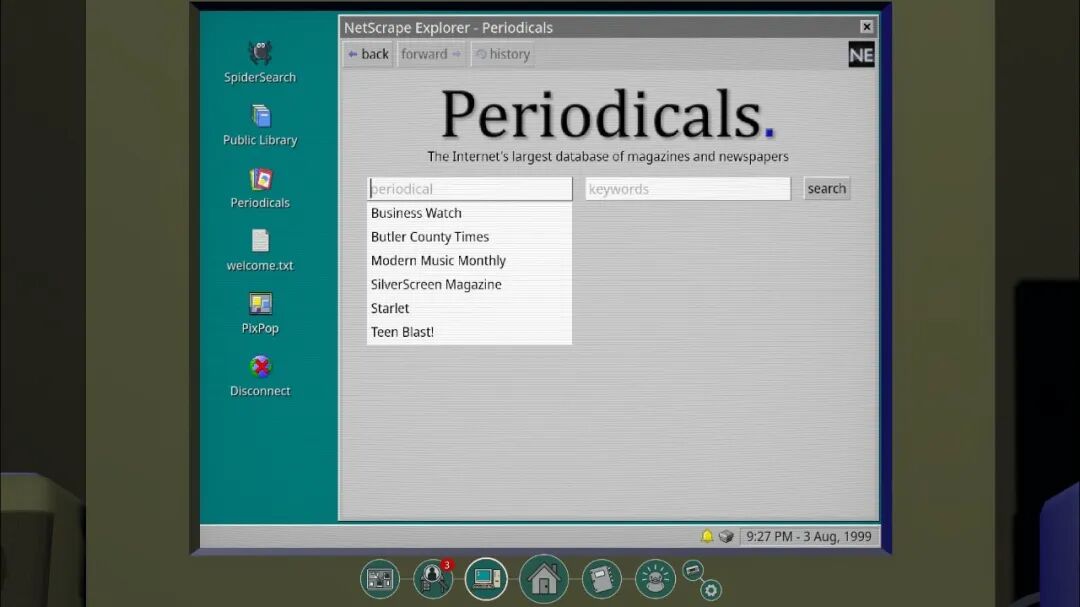Click the rubber duck hint icon
This screenshot has width=1080, height=607.
coord(655,579)
